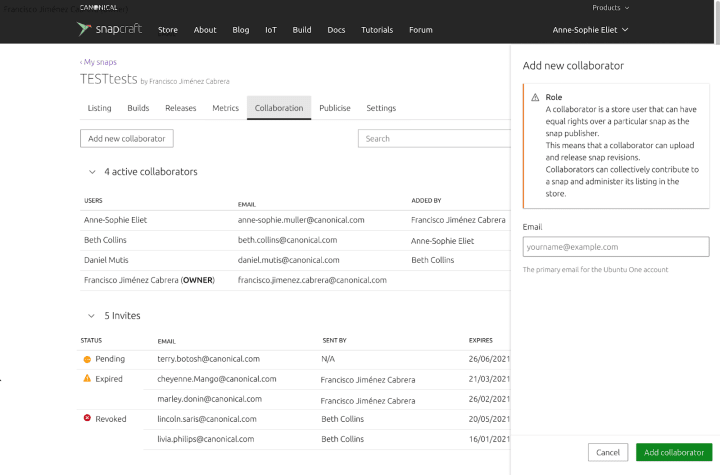720x475 pixels.
Task: Click the Snapcraft logo
Action: 109,29
